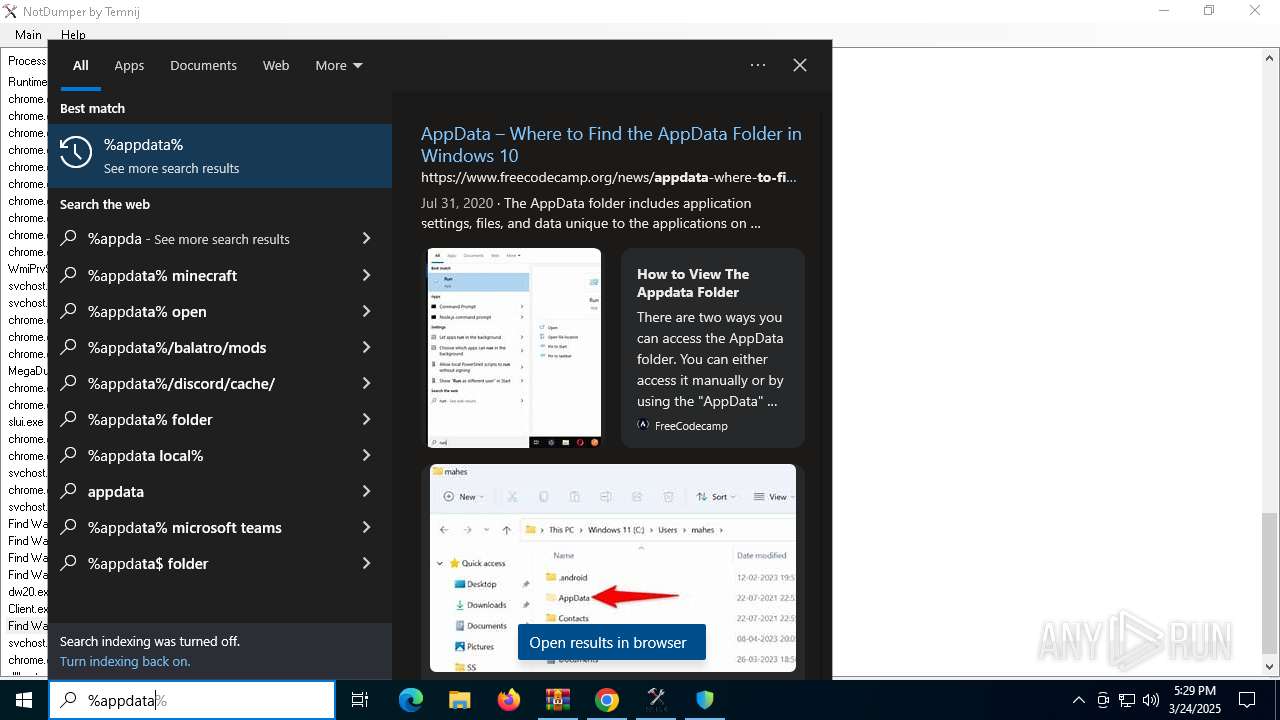The width and height of the screenshot is (1280, 720).
Task: Open 'AppData – Where to Find' article link
Action: click(611, 145)
